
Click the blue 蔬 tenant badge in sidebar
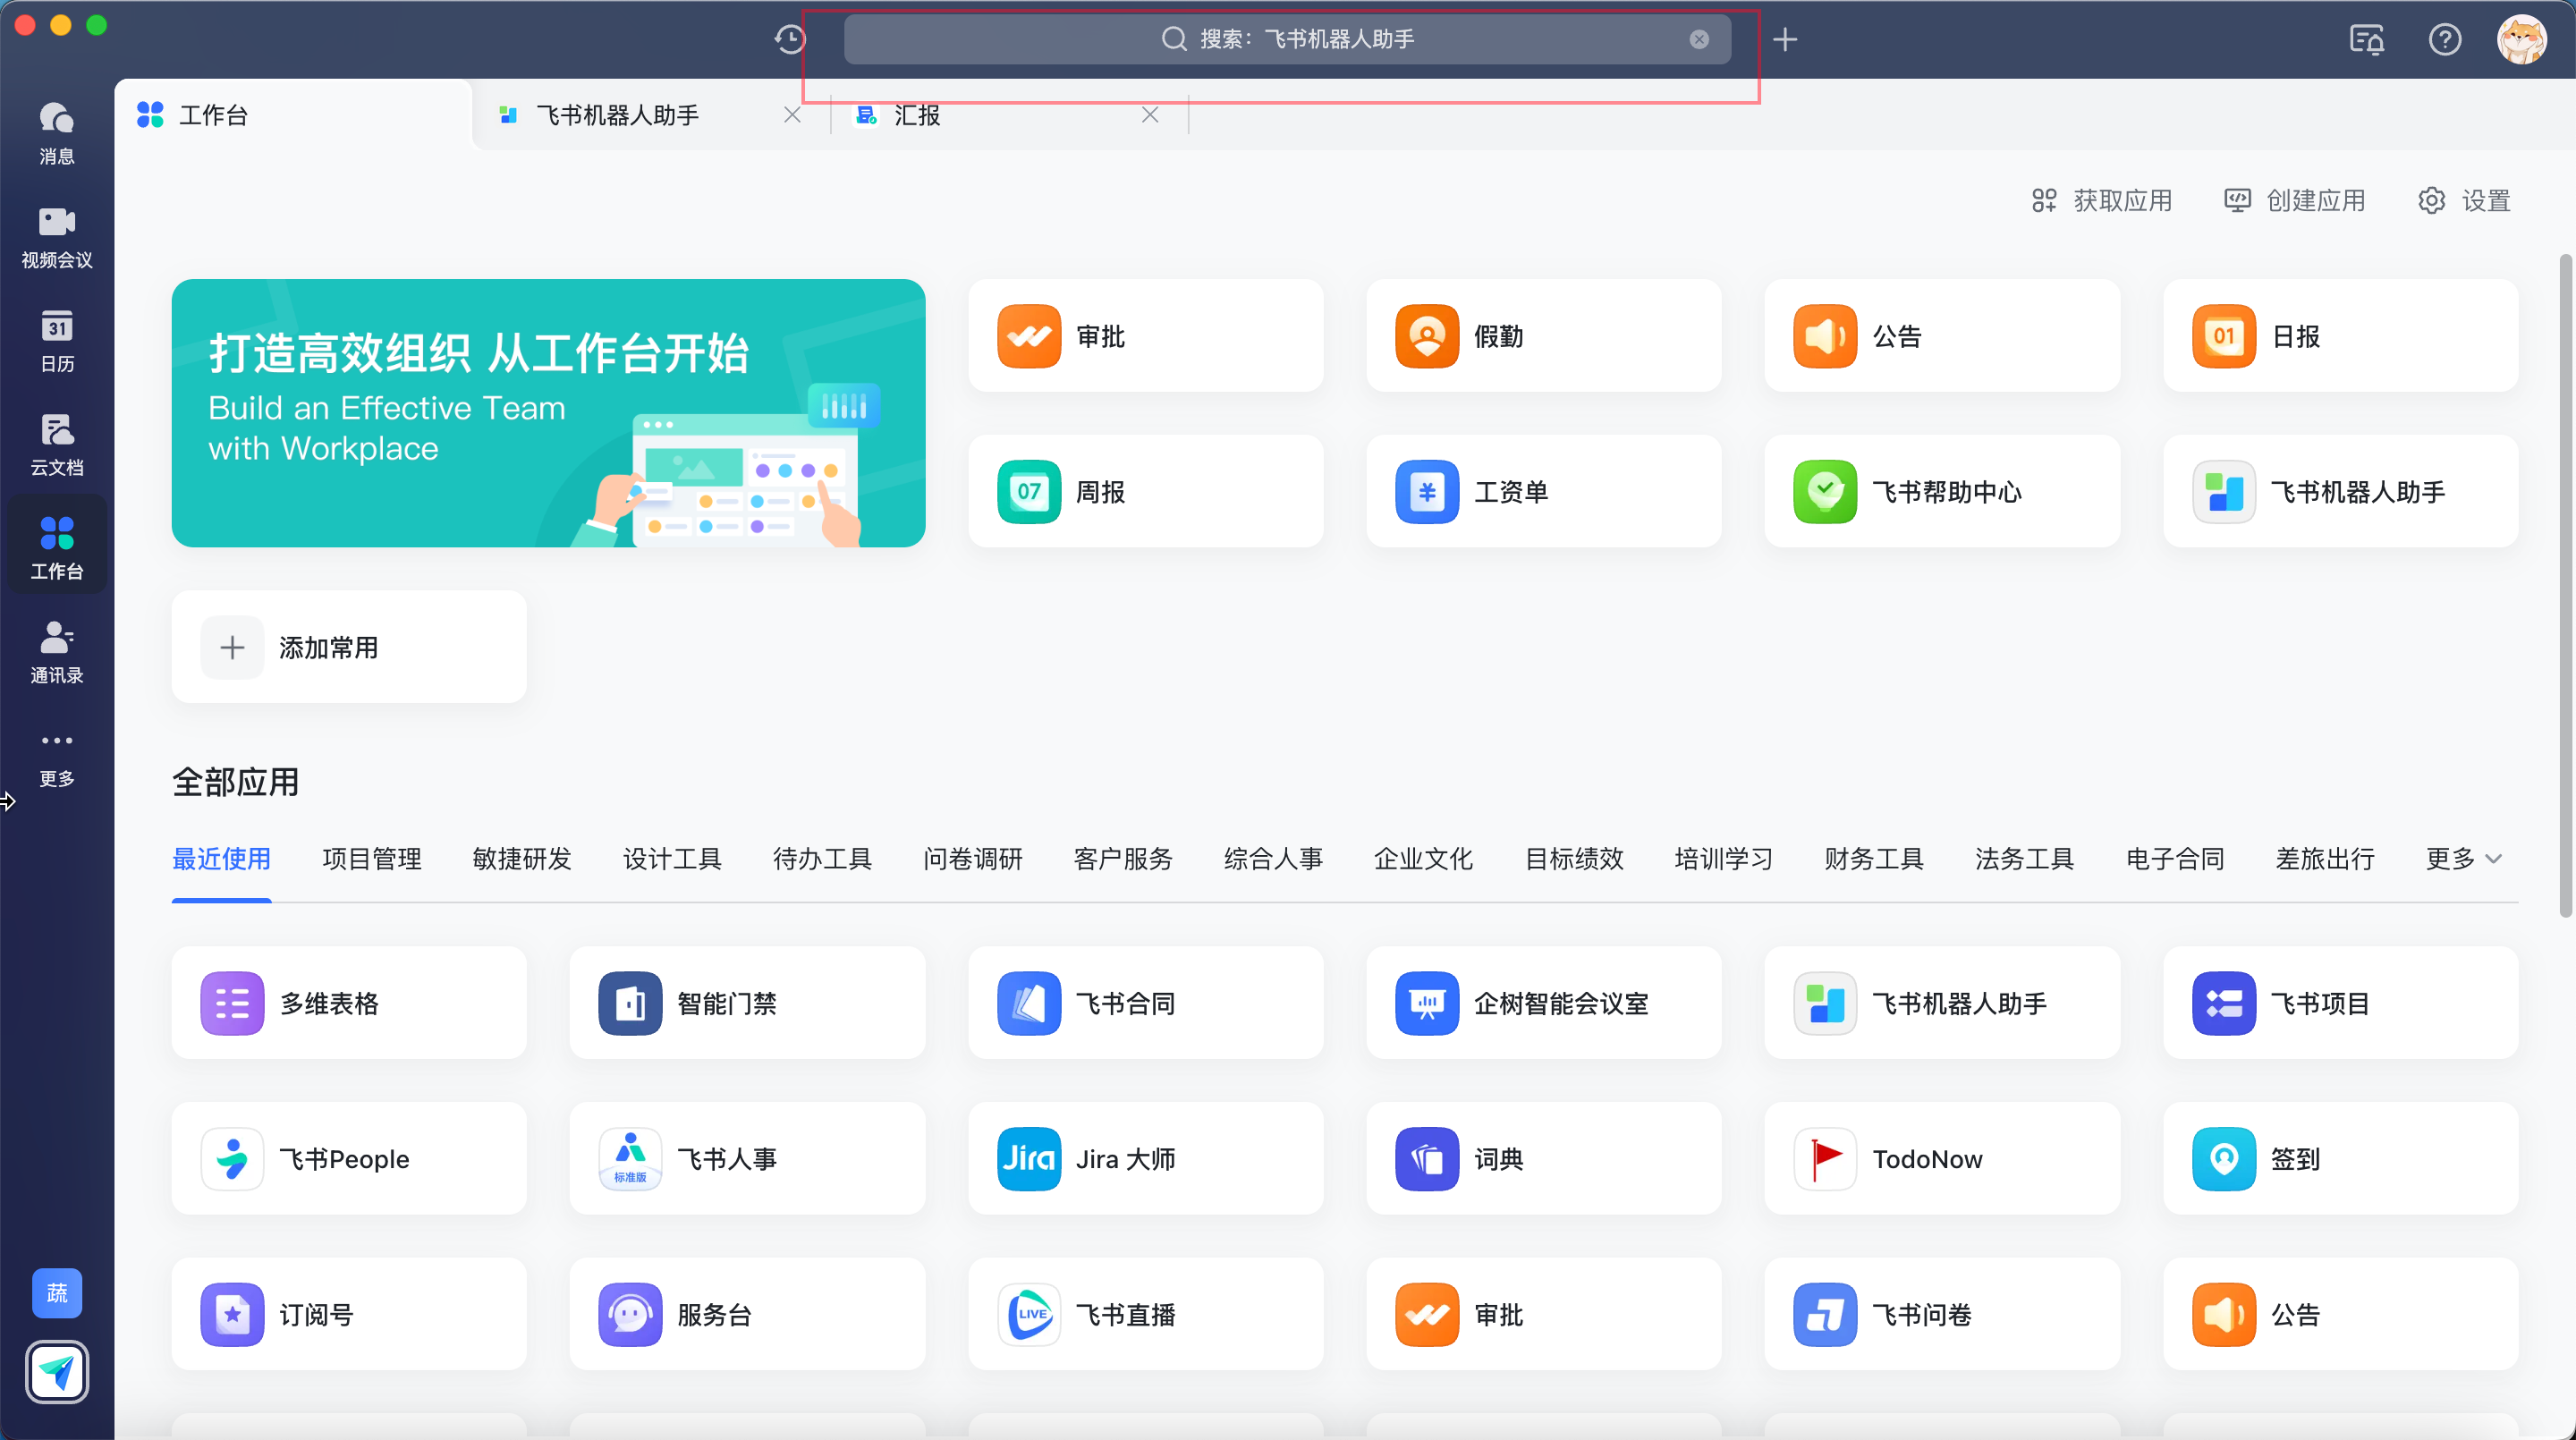click(57, 1293)
